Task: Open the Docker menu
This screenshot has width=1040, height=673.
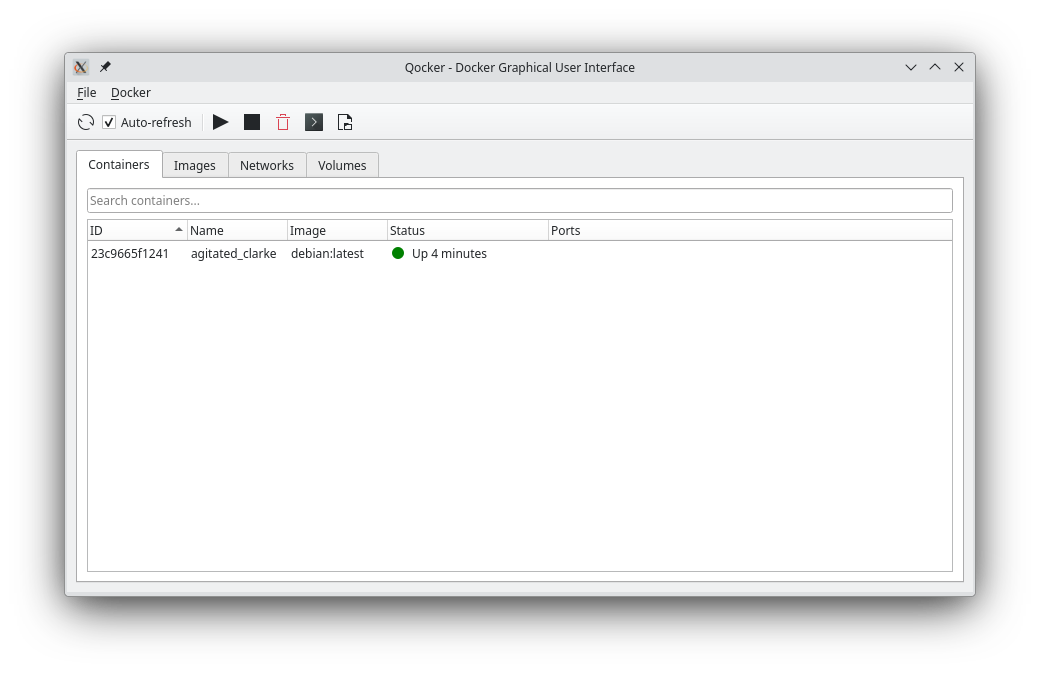Action: click(x=131, y=93)
